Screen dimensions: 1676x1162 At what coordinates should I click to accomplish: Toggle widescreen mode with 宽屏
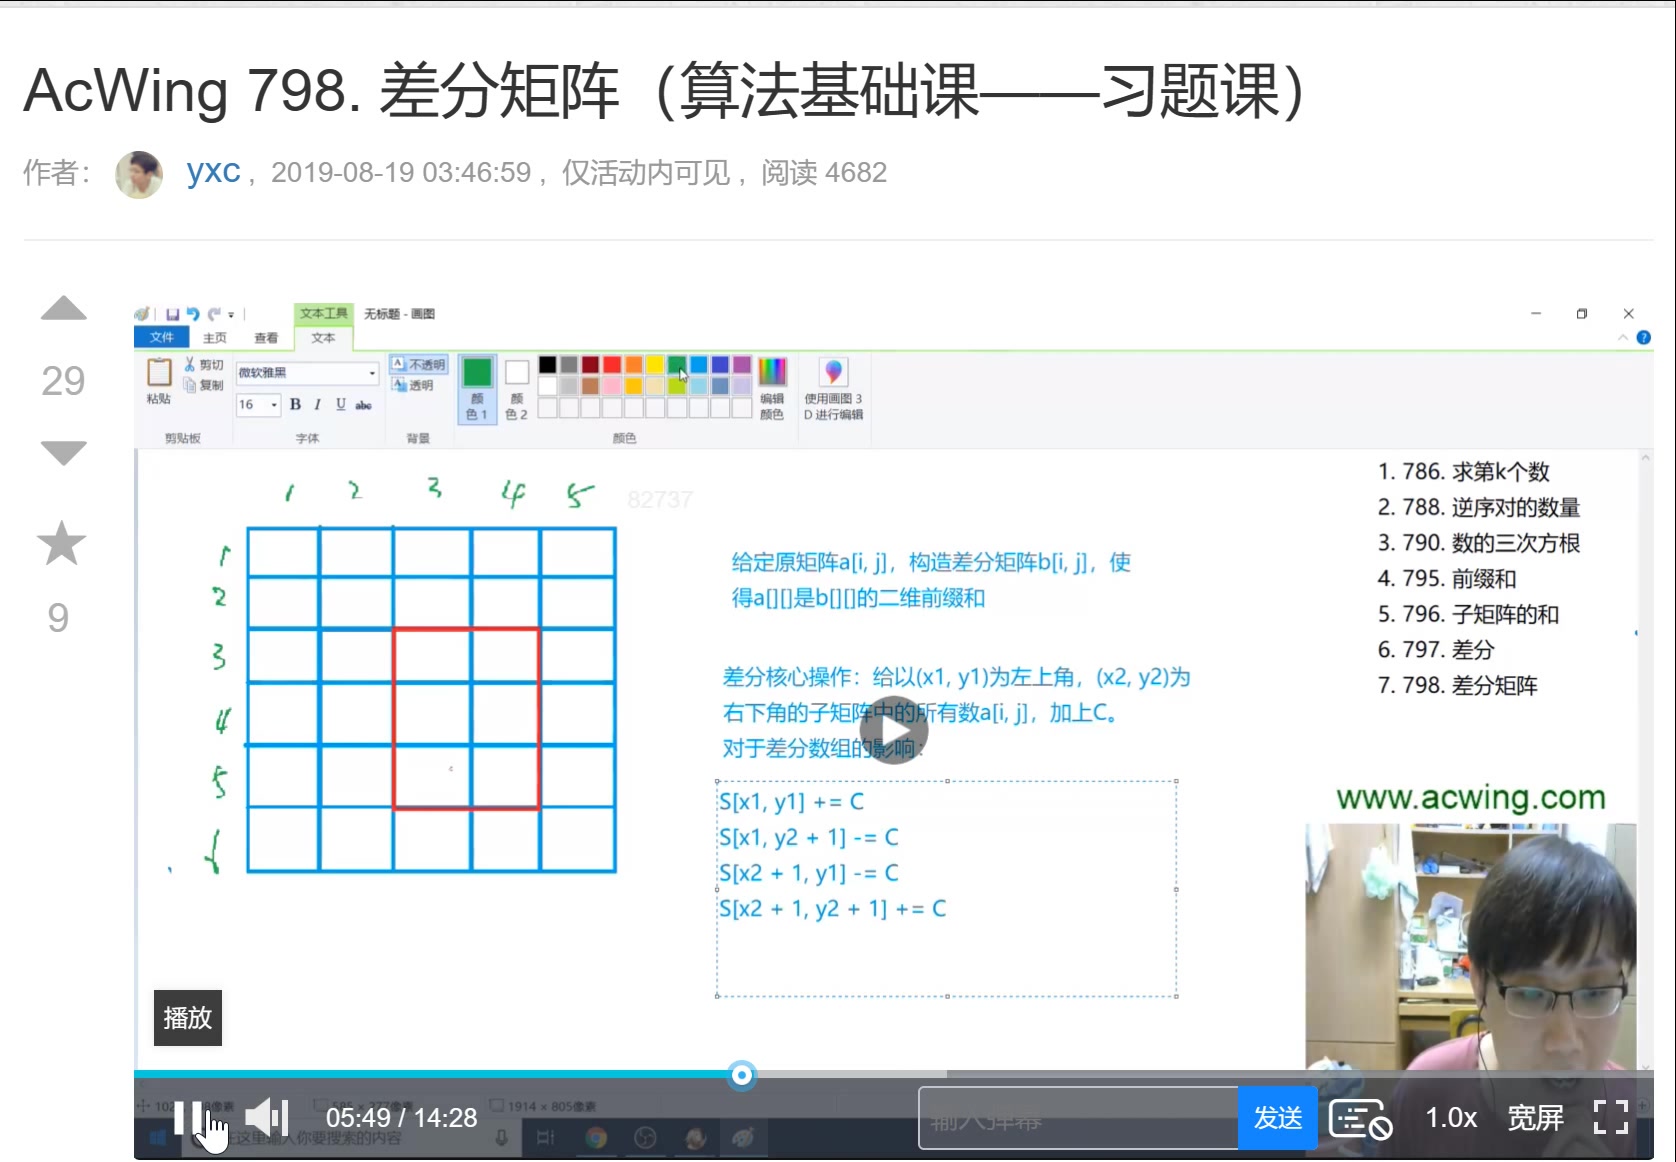(x=1535, y=1117)
